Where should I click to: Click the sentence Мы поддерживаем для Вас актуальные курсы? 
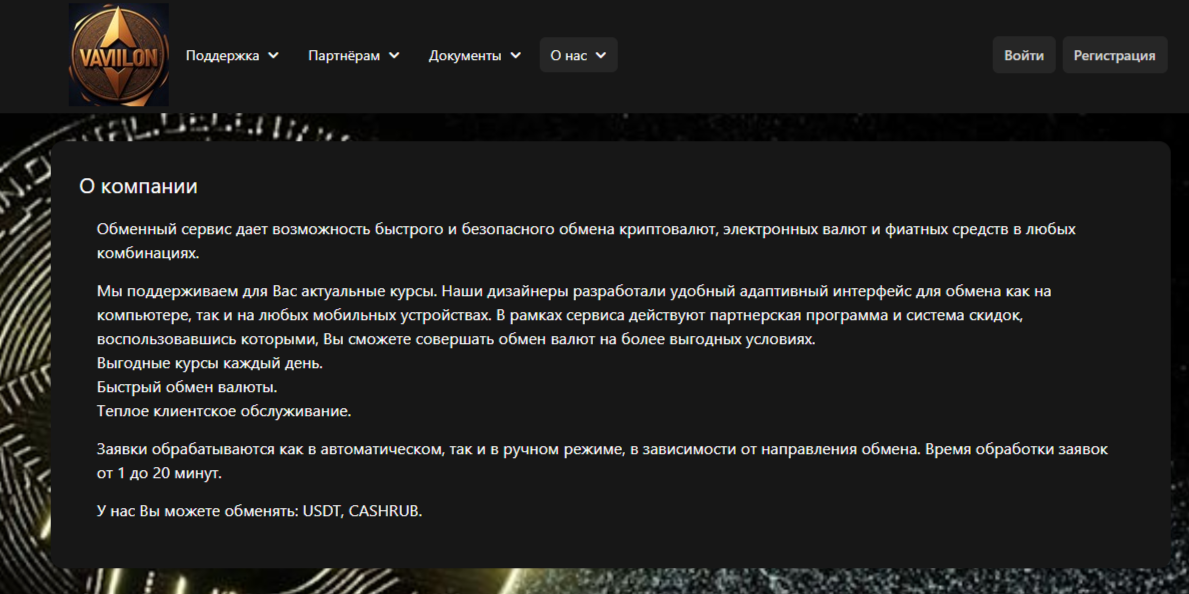pos(267,291)
